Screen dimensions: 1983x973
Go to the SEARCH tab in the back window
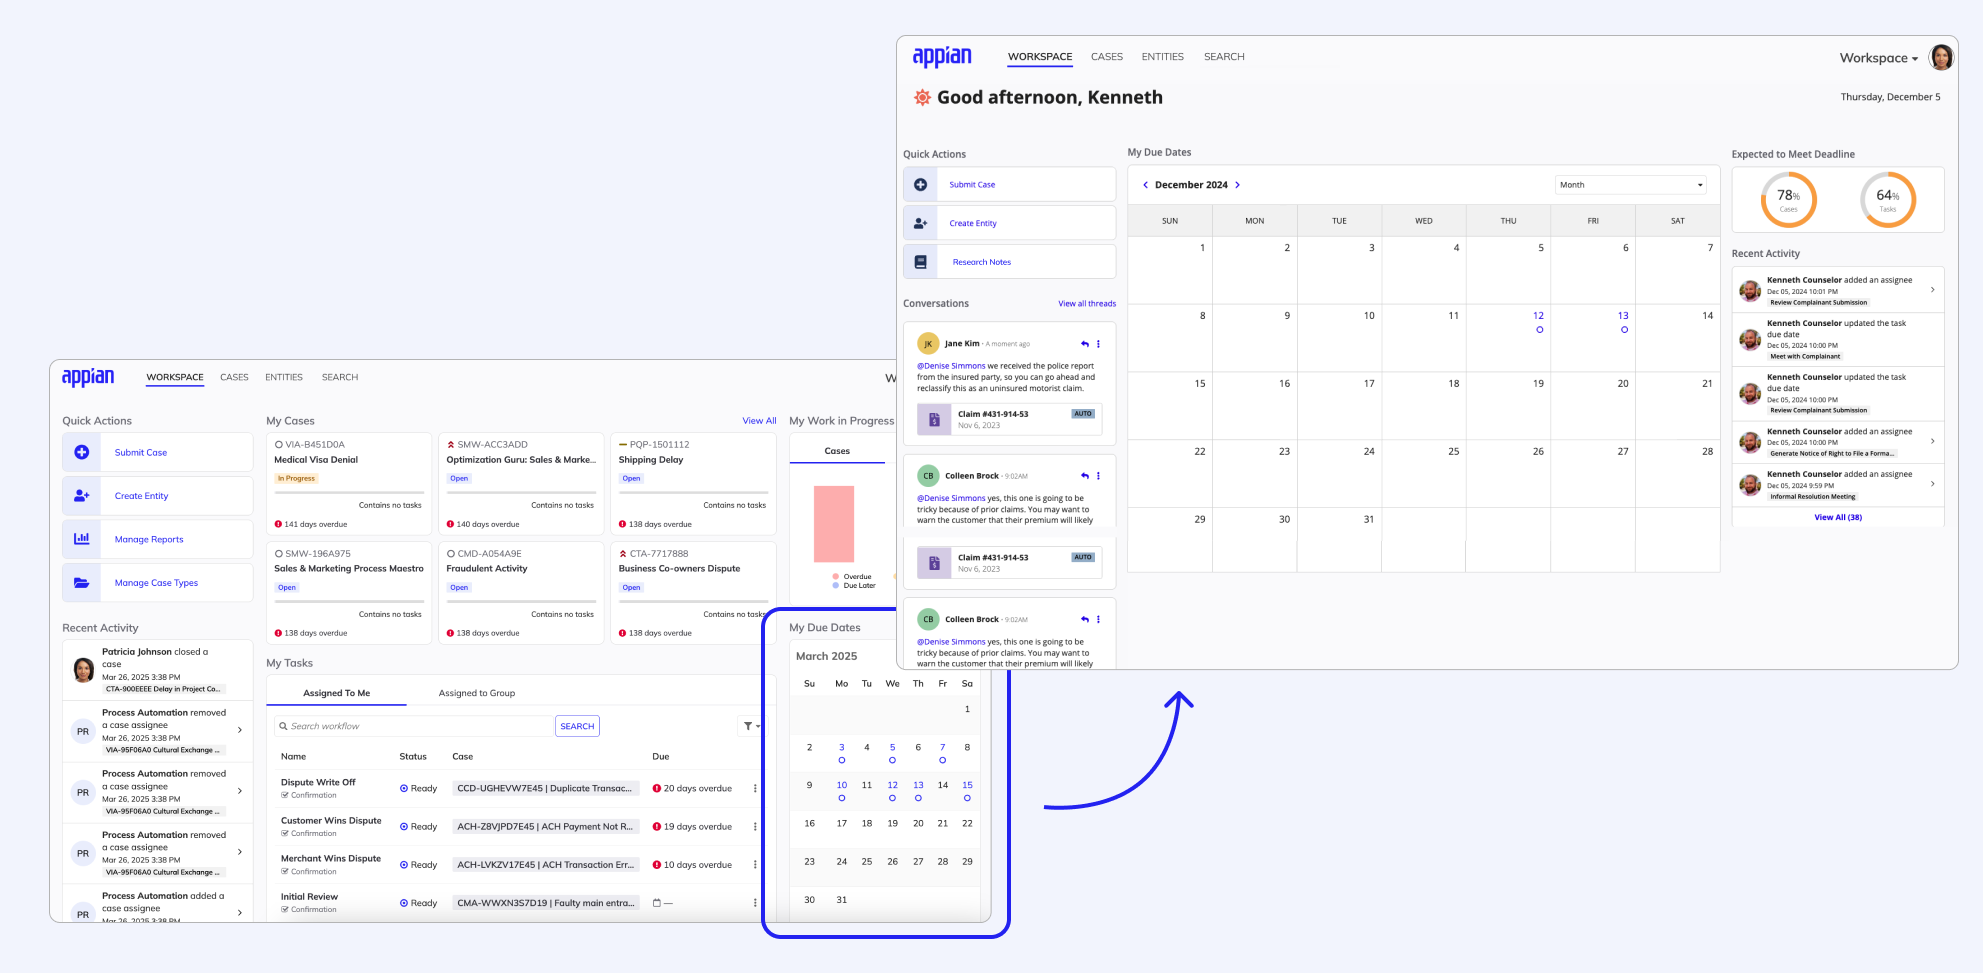(x=340, y=377)
